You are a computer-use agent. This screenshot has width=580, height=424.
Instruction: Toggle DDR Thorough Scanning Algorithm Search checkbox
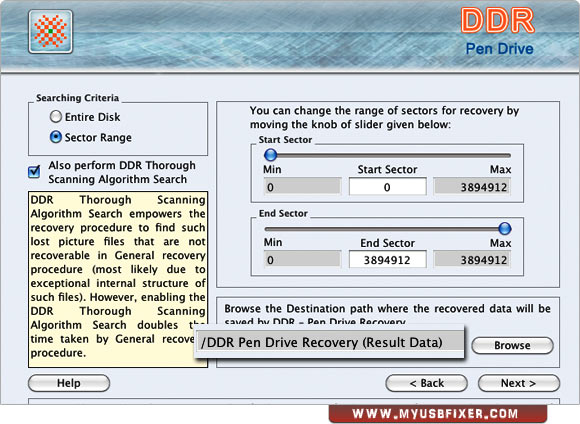click(x=34, y=172)
